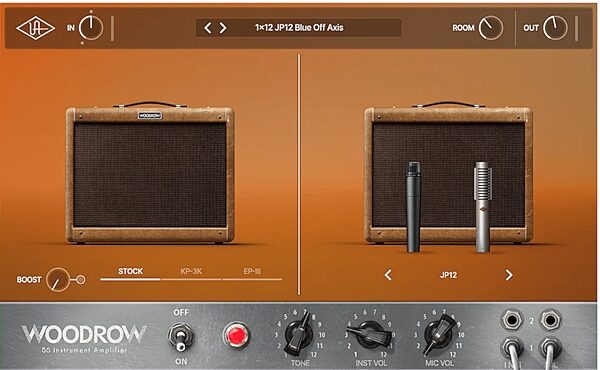
Task: Turn the ROOM knob
Action: (x=491, y=28)
